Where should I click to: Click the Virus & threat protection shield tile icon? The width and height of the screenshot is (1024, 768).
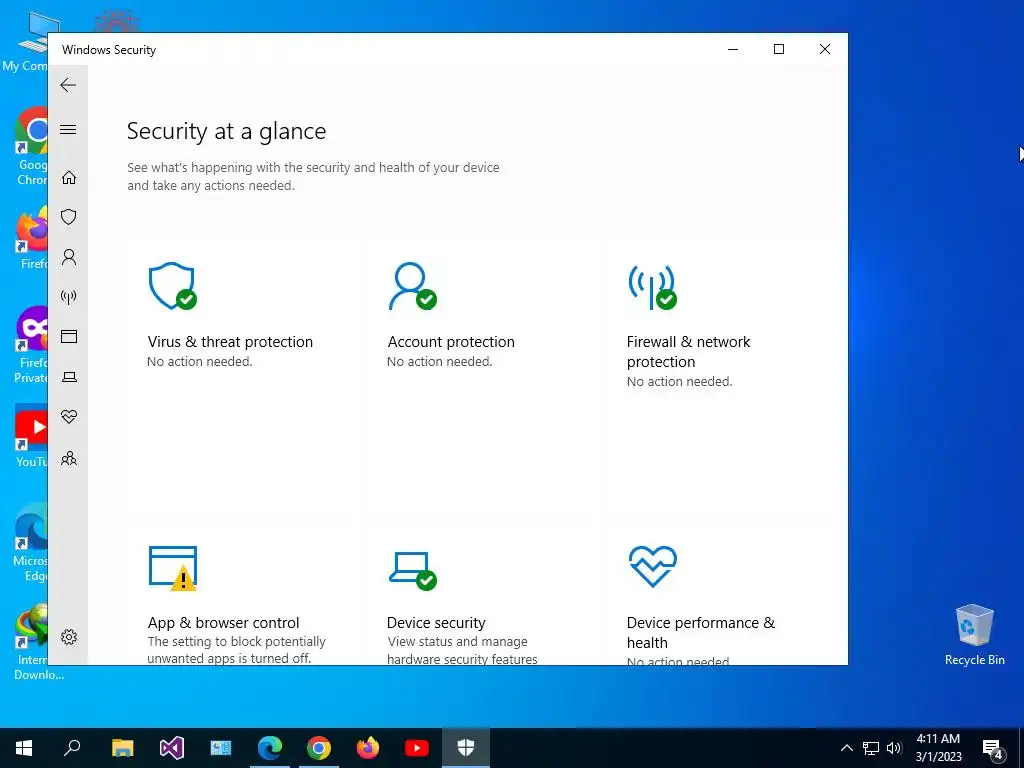pos(172,286)
